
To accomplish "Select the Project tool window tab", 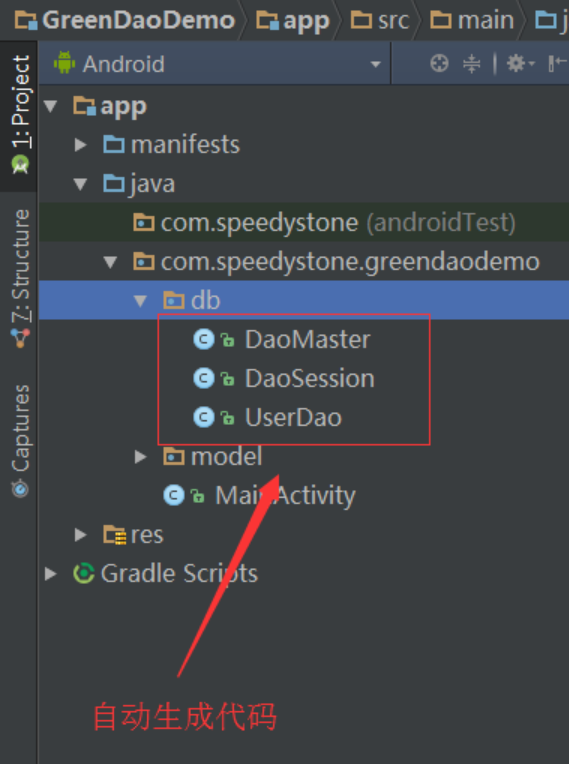I will click(x=20, y=115).
